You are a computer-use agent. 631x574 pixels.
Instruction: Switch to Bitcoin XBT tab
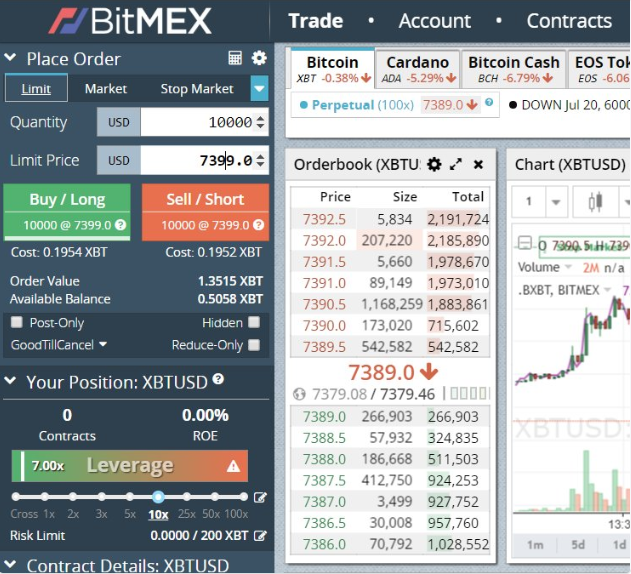[333, 69]
